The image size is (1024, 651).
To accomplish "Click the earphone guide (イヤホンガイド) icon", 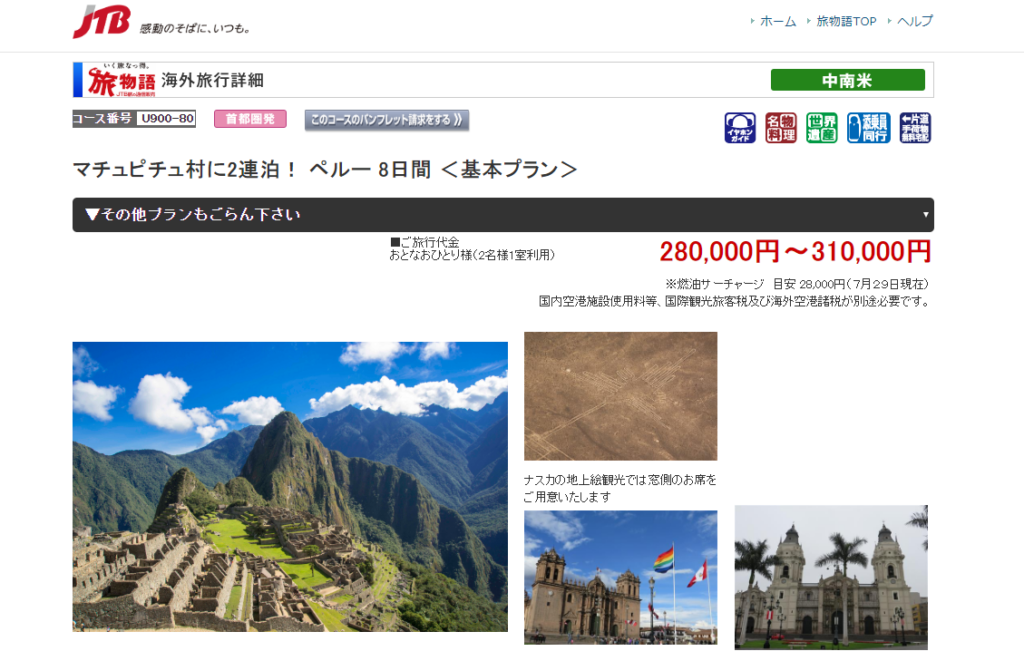I will [740, 128].
